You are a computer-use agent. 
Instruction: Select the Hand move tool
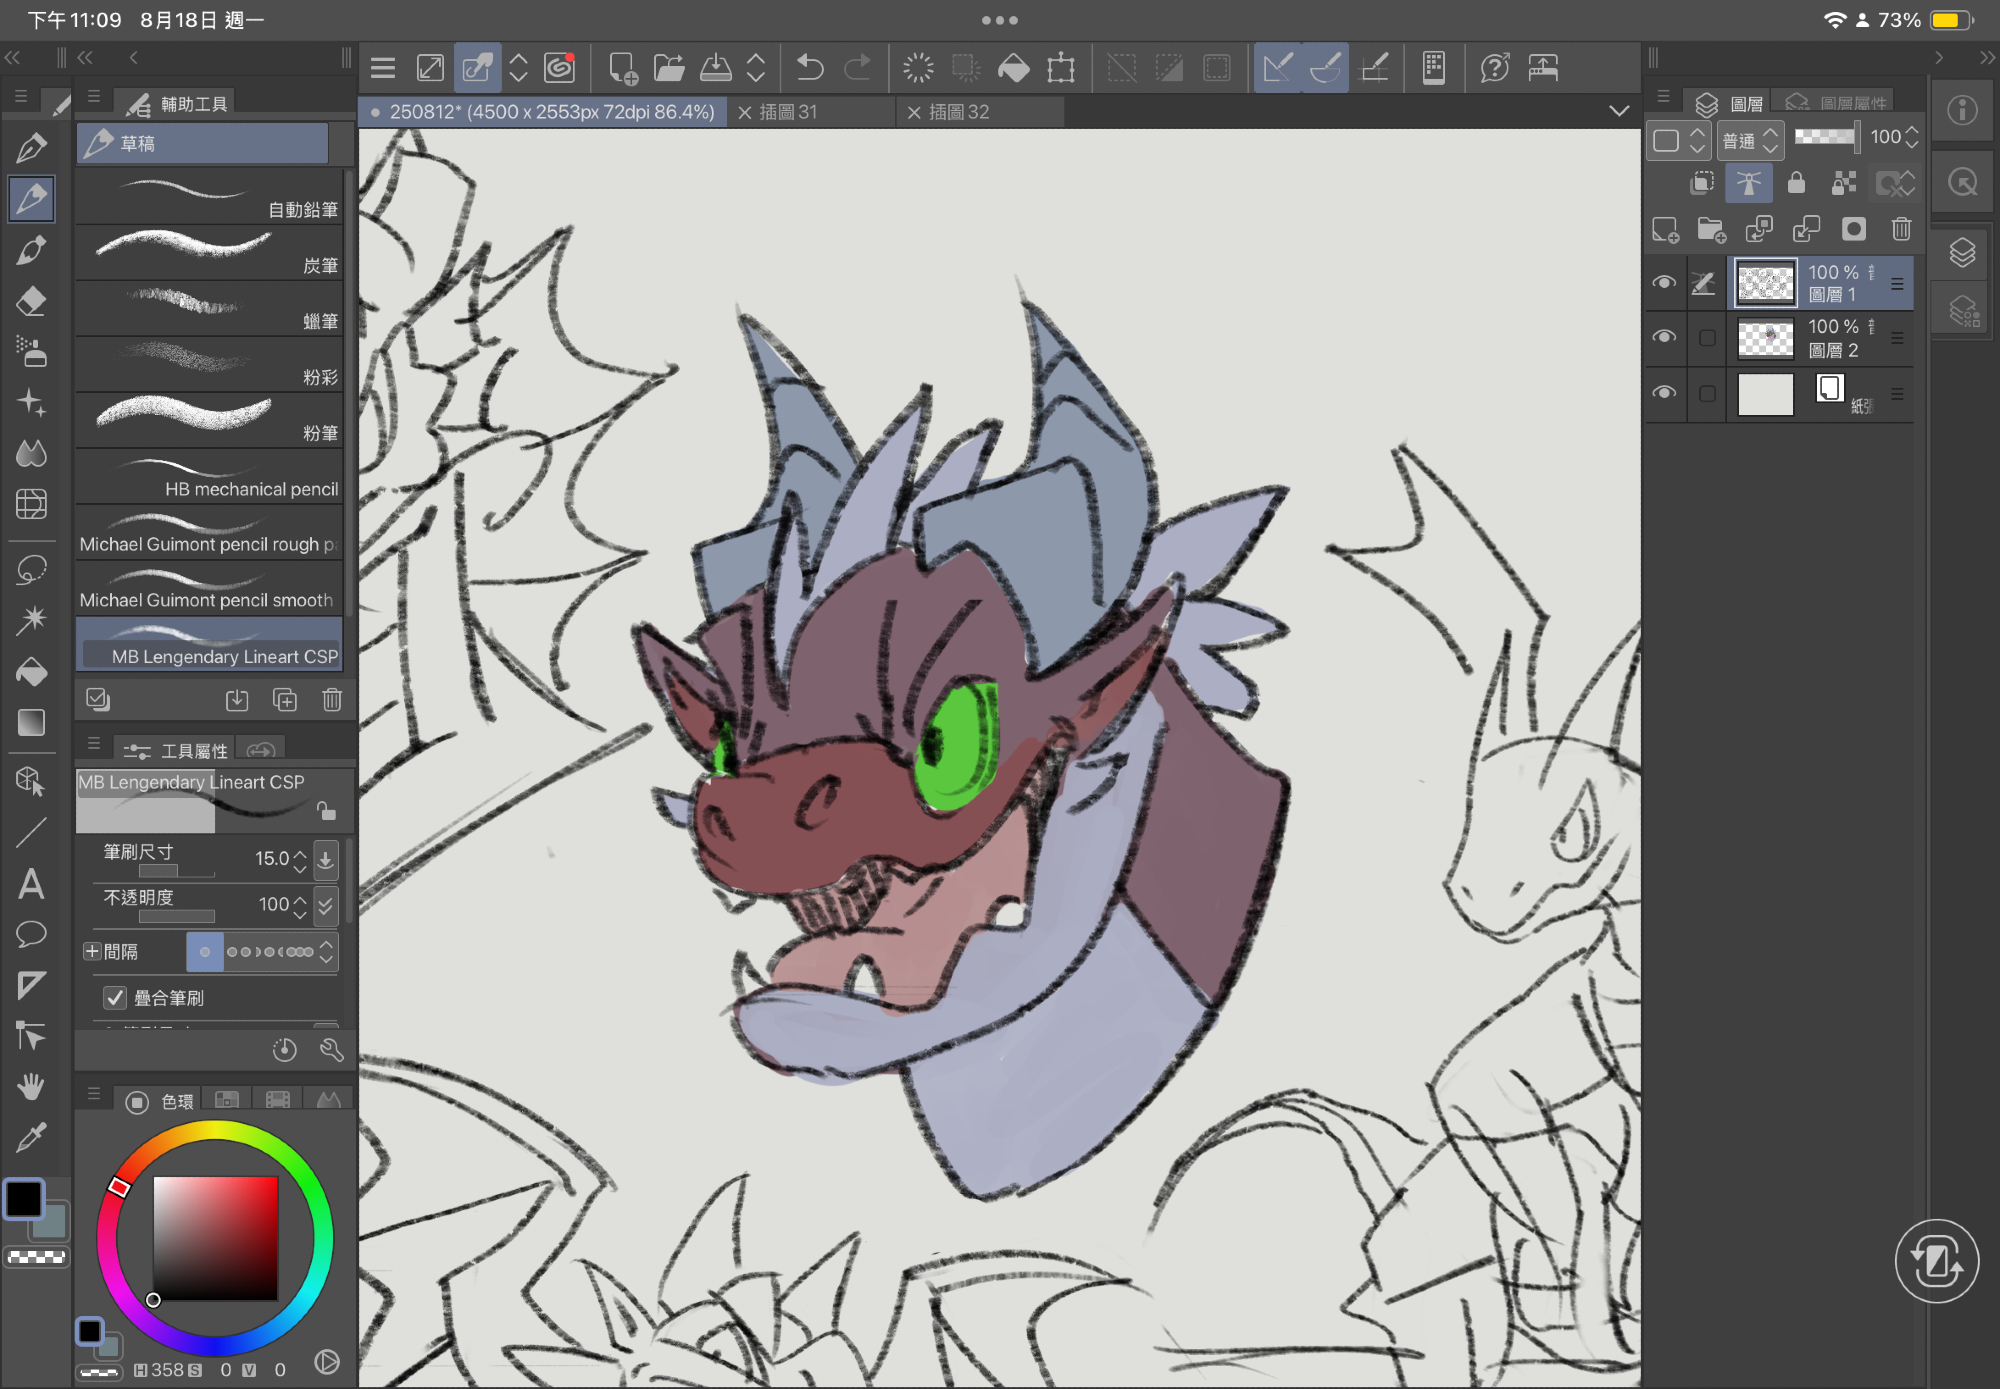click(31, 1087)
